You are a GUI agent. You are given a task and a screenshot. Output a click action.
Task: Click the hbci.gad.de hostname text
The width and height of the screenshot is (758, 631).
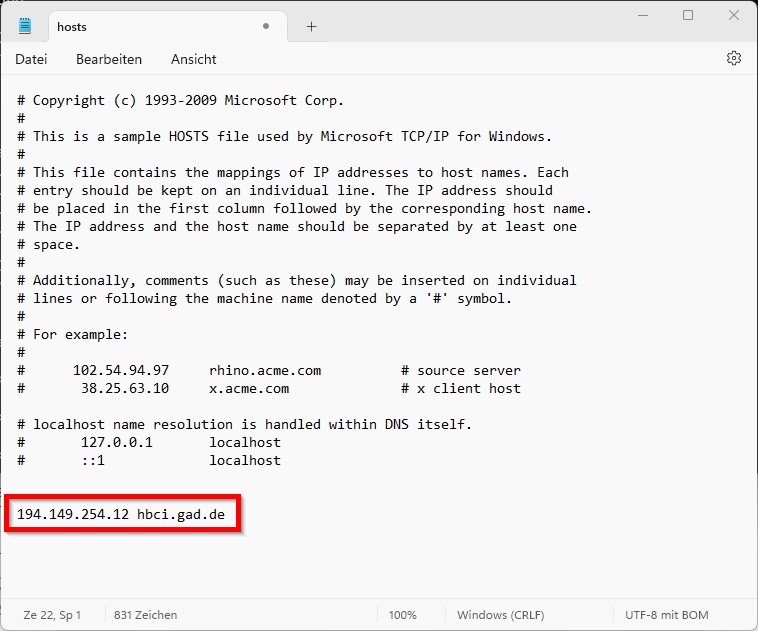pyautogui.click(x=181, y=514)
